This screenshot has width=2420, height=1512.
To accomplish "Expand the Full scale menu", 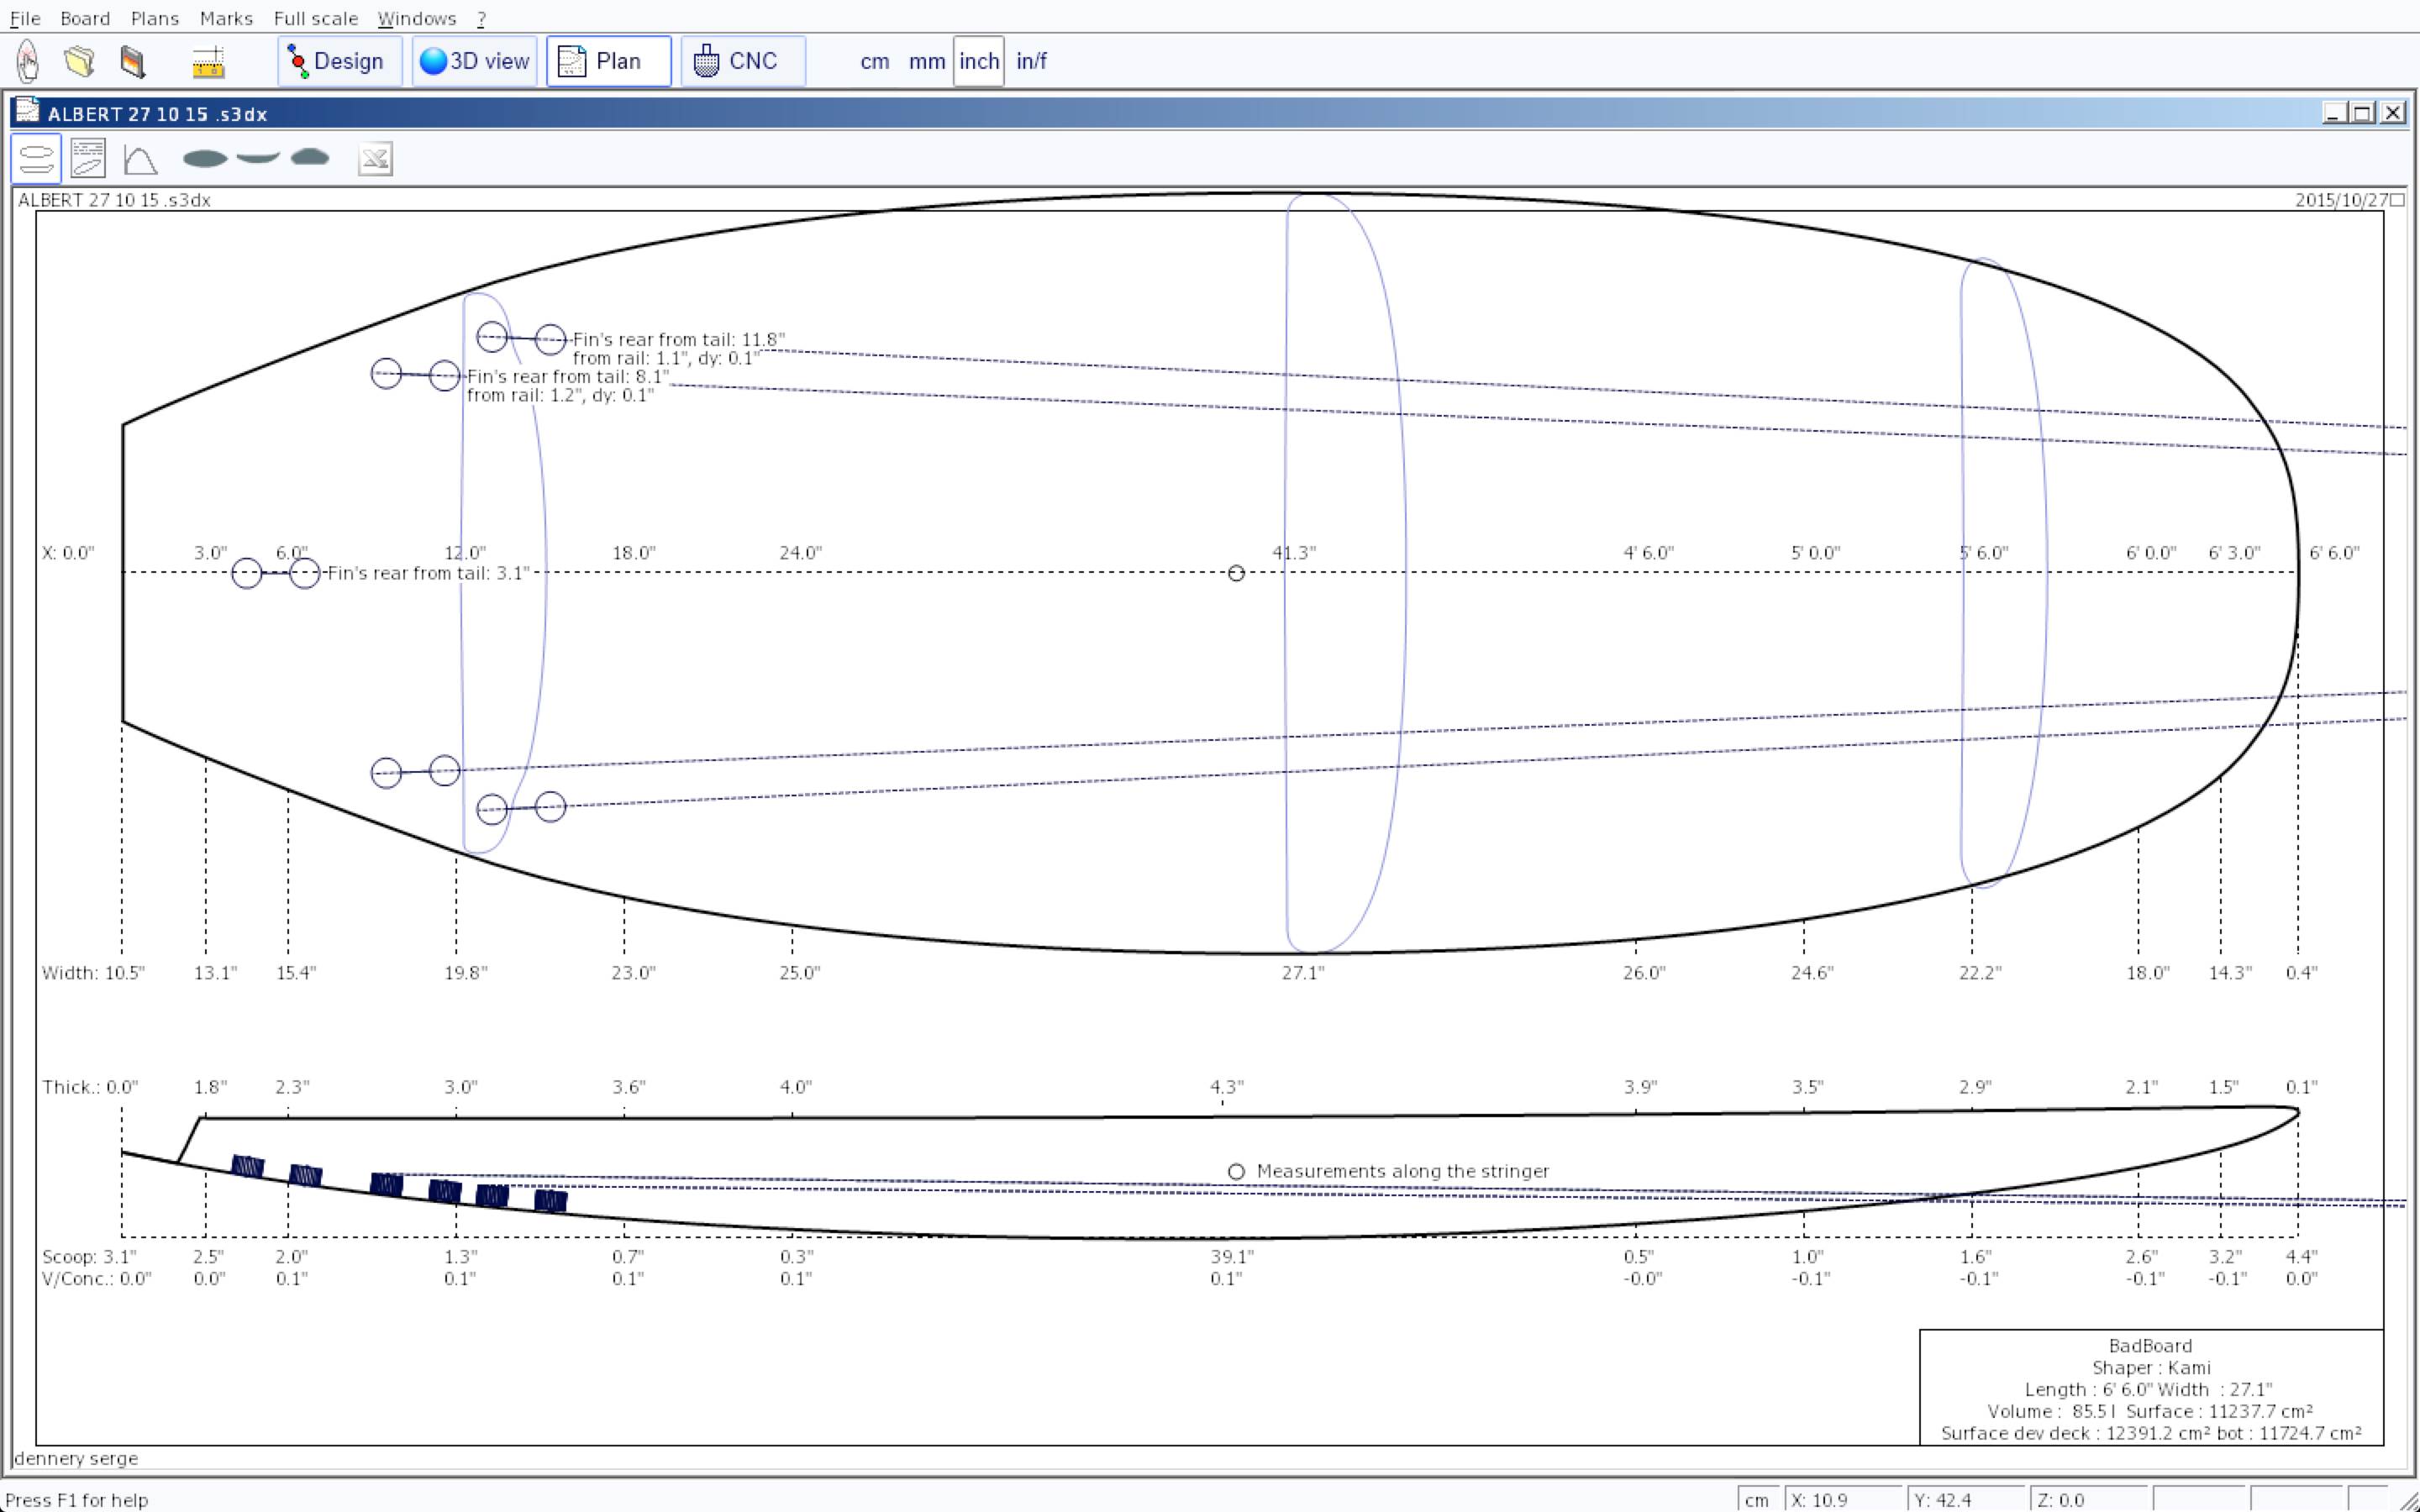I will 315,18.
